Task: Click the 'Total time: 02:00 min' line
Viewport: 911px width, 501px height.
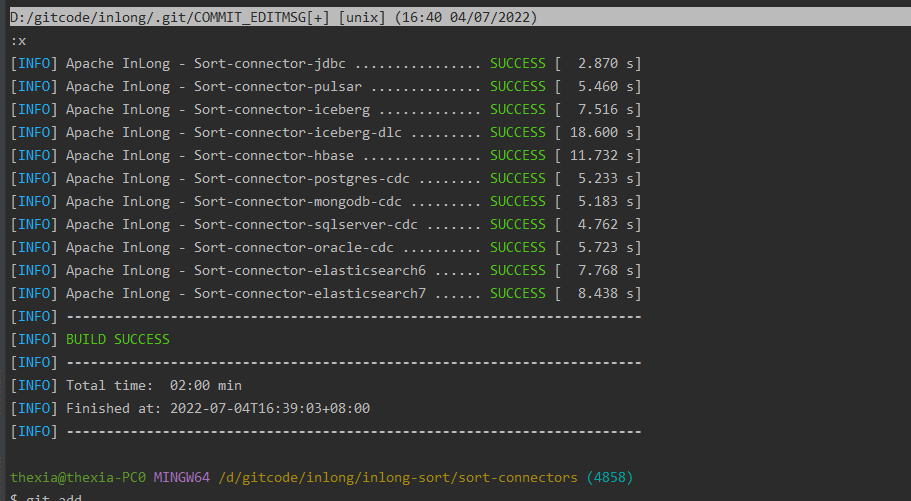Action: coord(154,385)
